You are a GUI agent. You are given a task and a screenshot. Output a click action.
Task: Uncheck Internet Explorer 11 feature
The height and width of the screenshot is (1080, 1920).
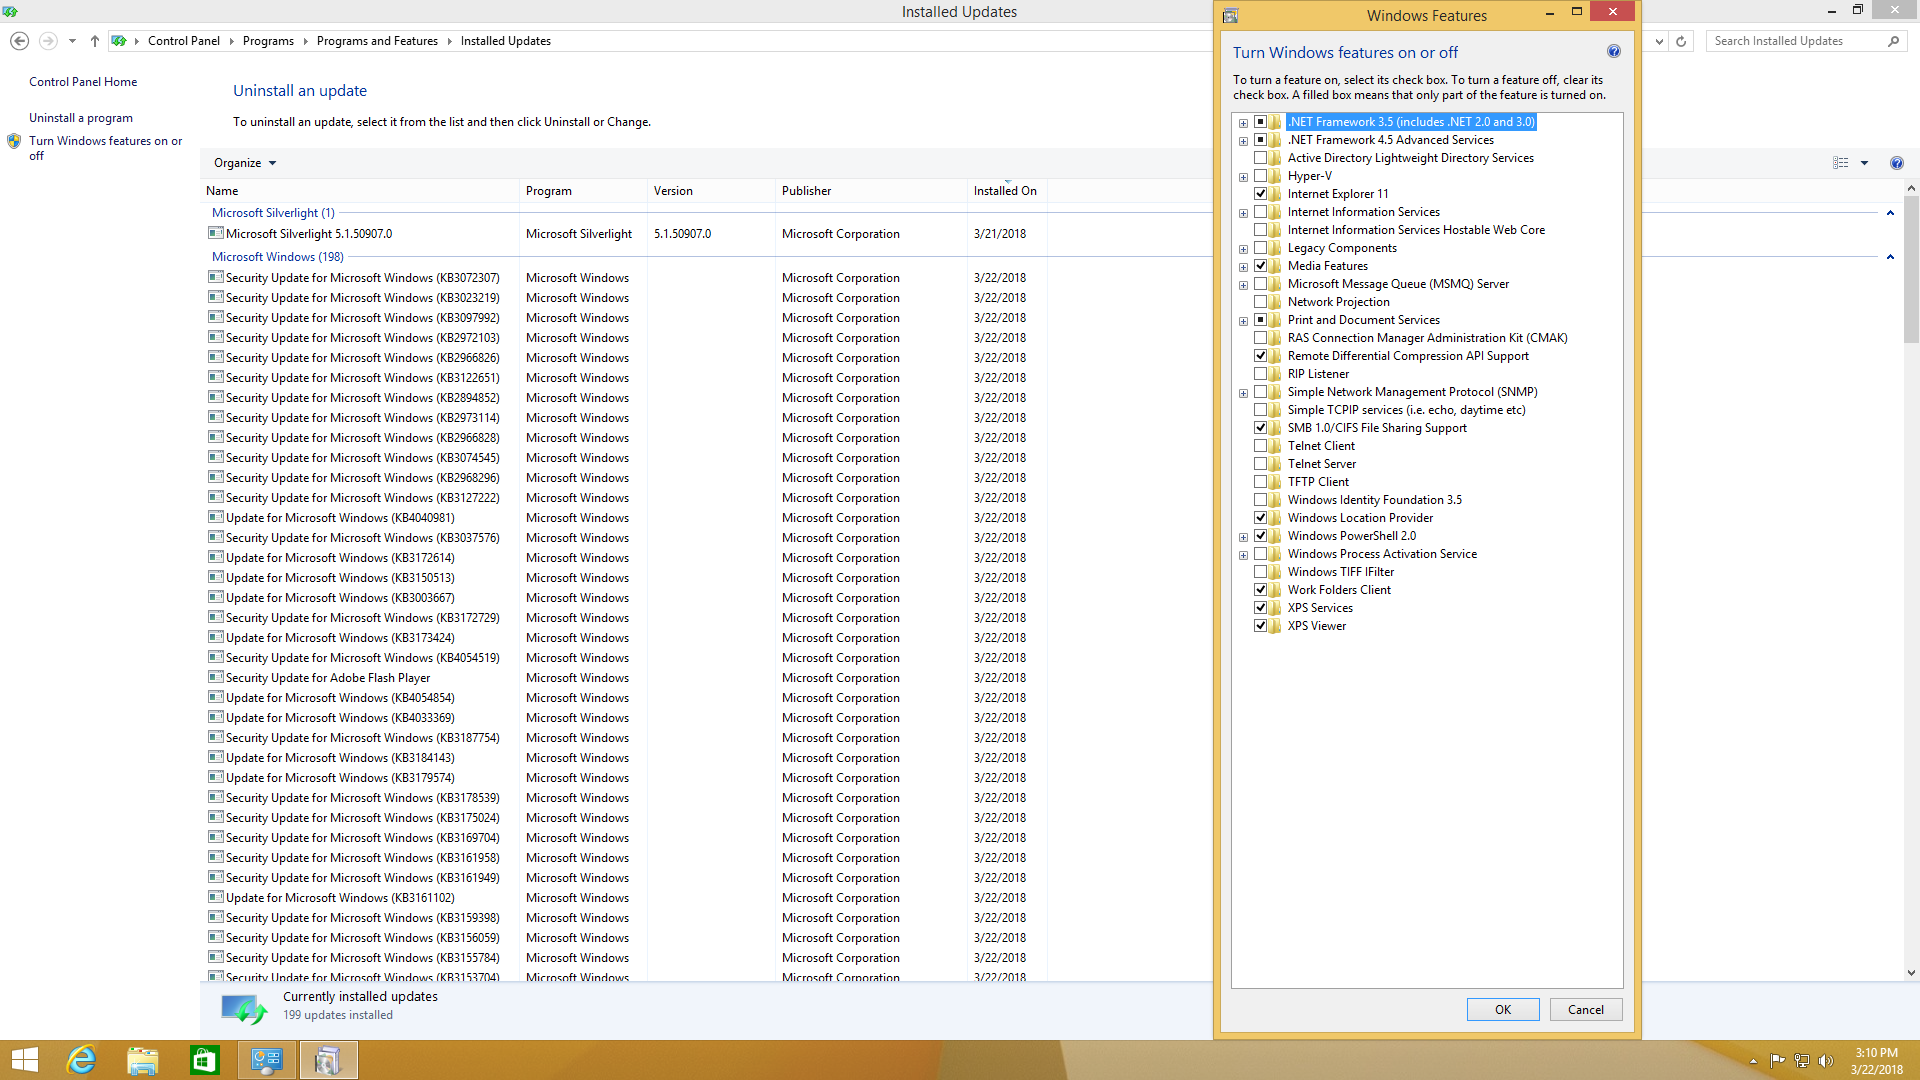point(1261,194)
